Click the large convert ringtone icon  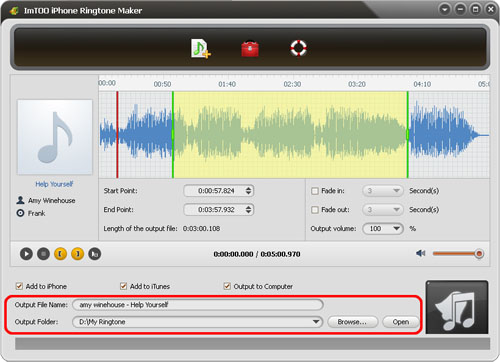[x=457, y=307]
